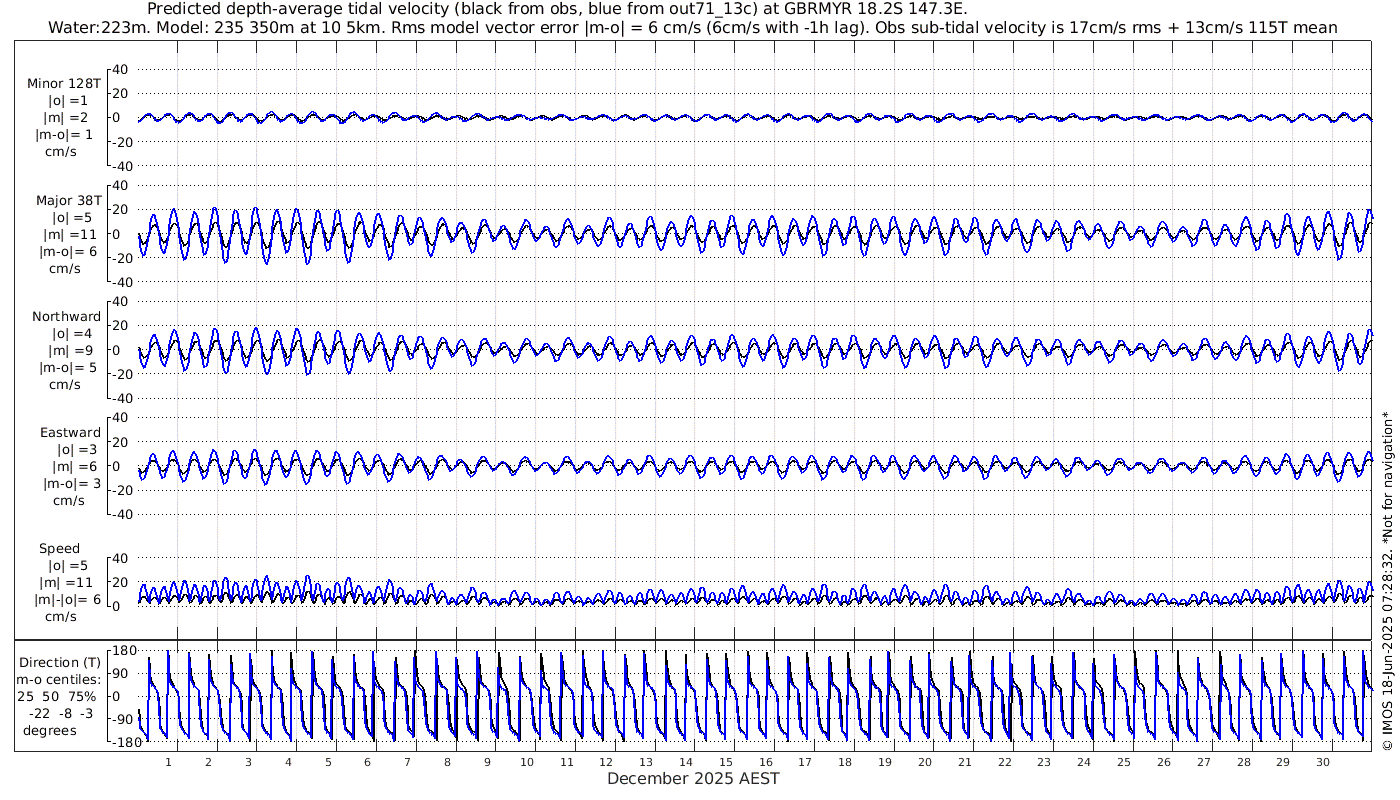Click day 21 on the date axis
Viewport: 1400px width, 800px height.
pyautogui.click(x=964, y=761)
